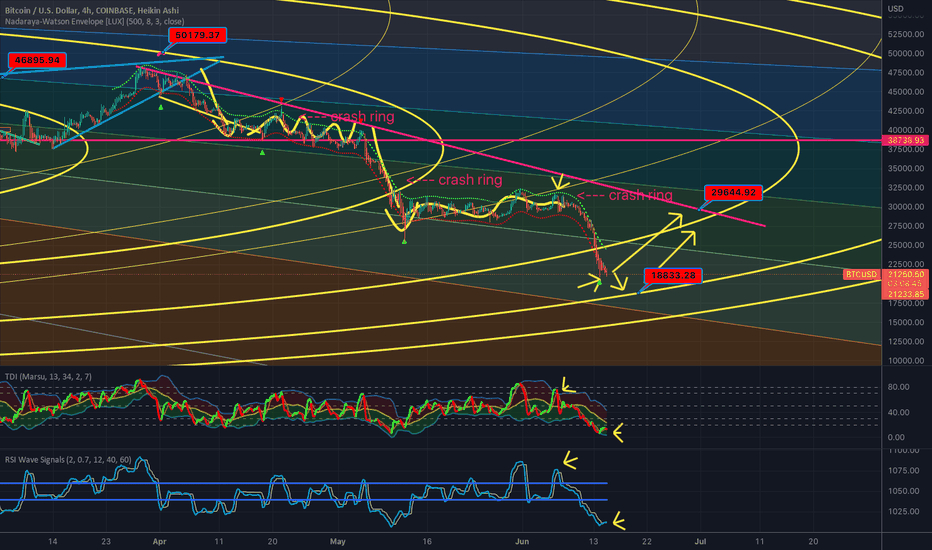Click the 42500.00 price axis value
This screenshot has height=550, width=932.
(x=906, y=111)
